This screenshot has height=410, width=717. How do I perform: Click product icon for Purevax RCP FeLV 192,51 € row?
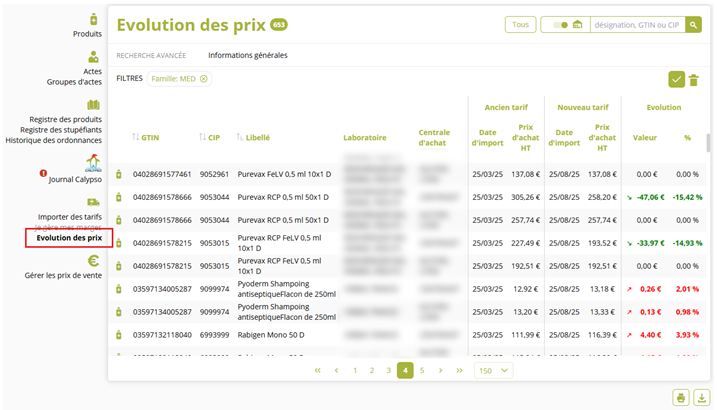[x=119, y=266]
